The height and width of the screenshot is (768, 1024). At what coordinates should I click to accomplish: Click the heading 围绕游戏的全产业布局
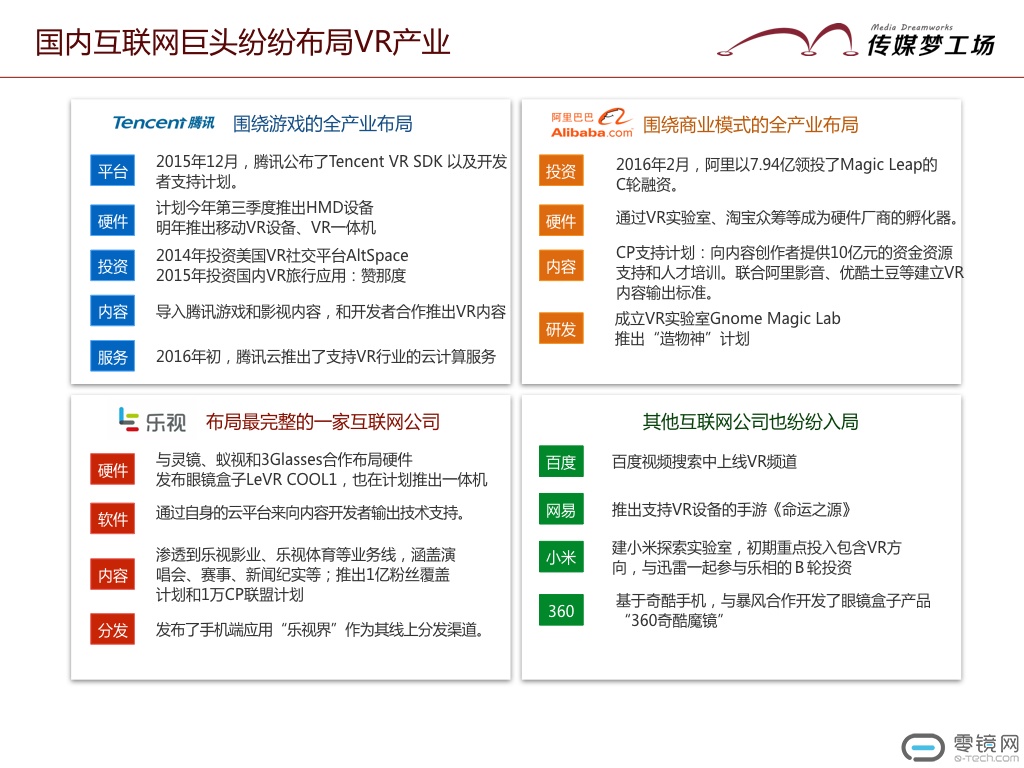point(322,124)
